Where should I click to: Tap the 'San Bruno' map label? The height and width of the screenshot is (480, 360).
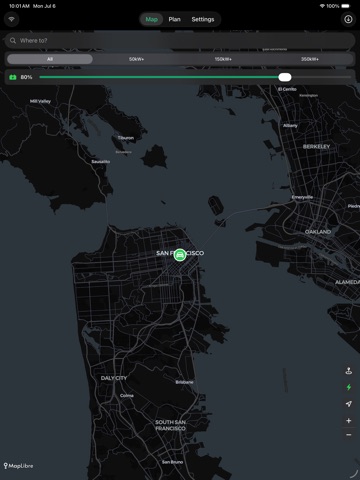[x=172, y=462]
